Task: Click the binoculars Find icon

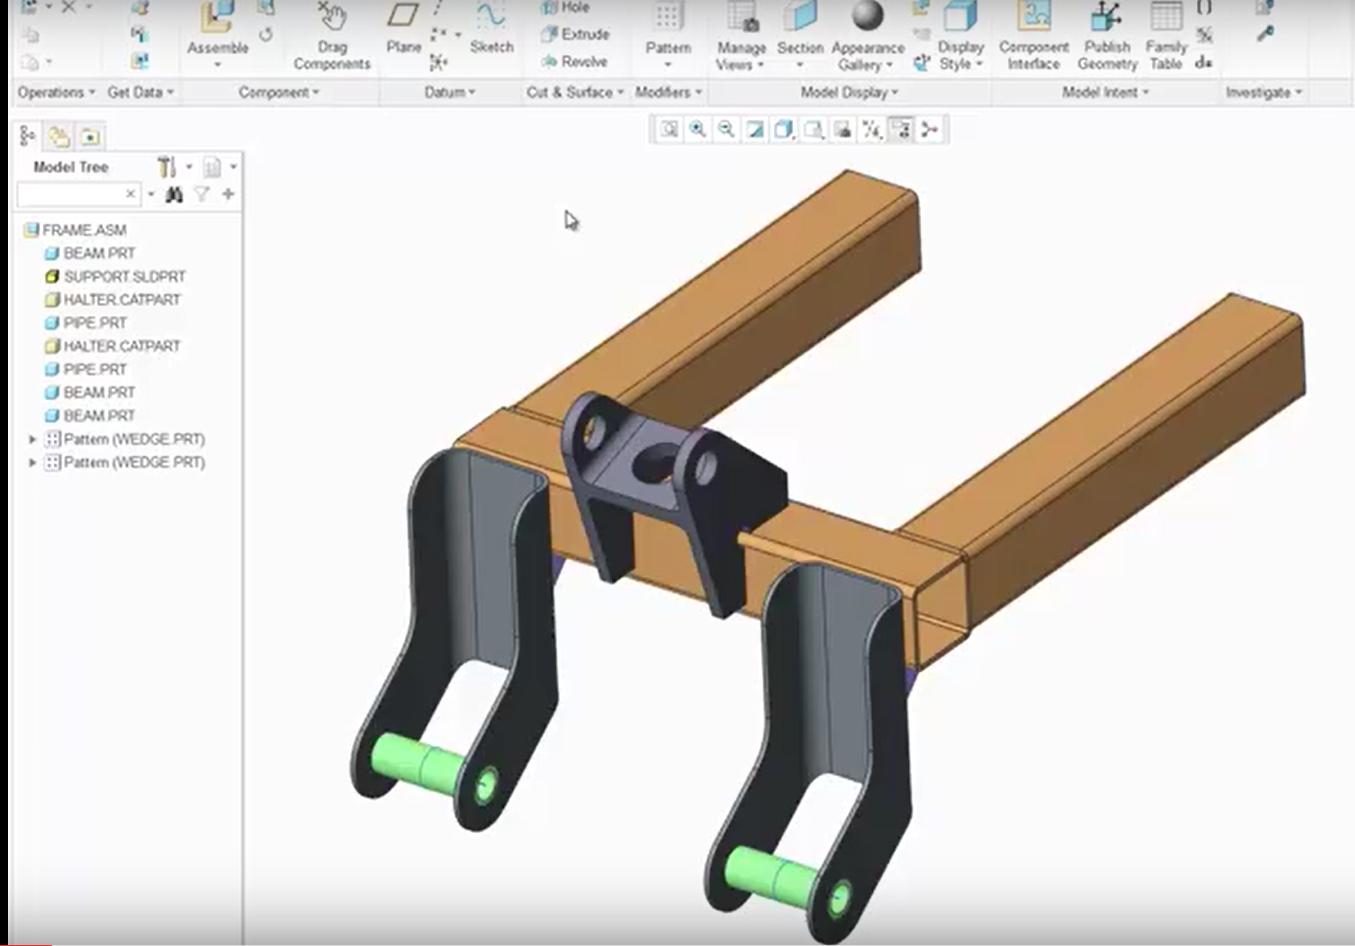Action: [x=174, y=194]
